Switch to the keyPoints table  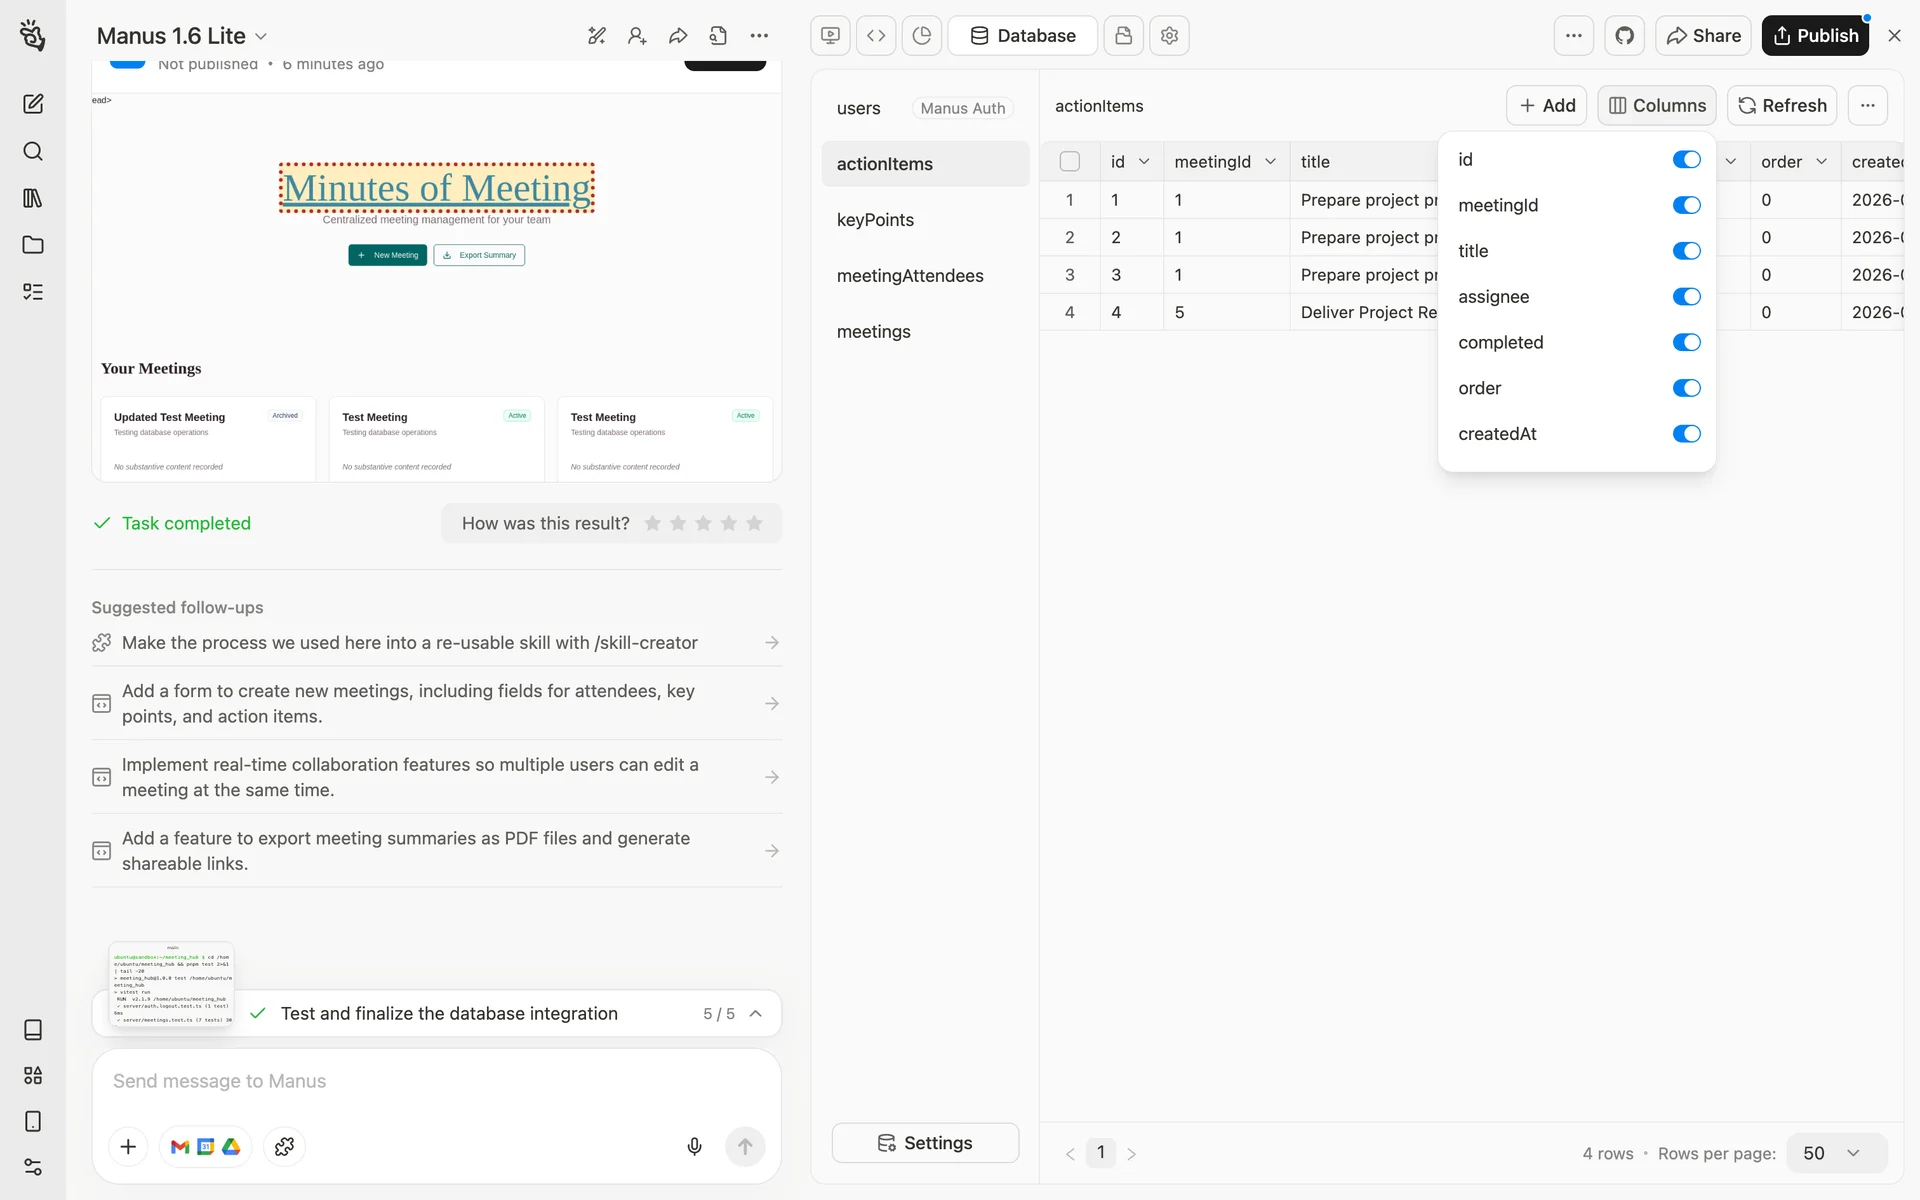(x=875, y=220)
